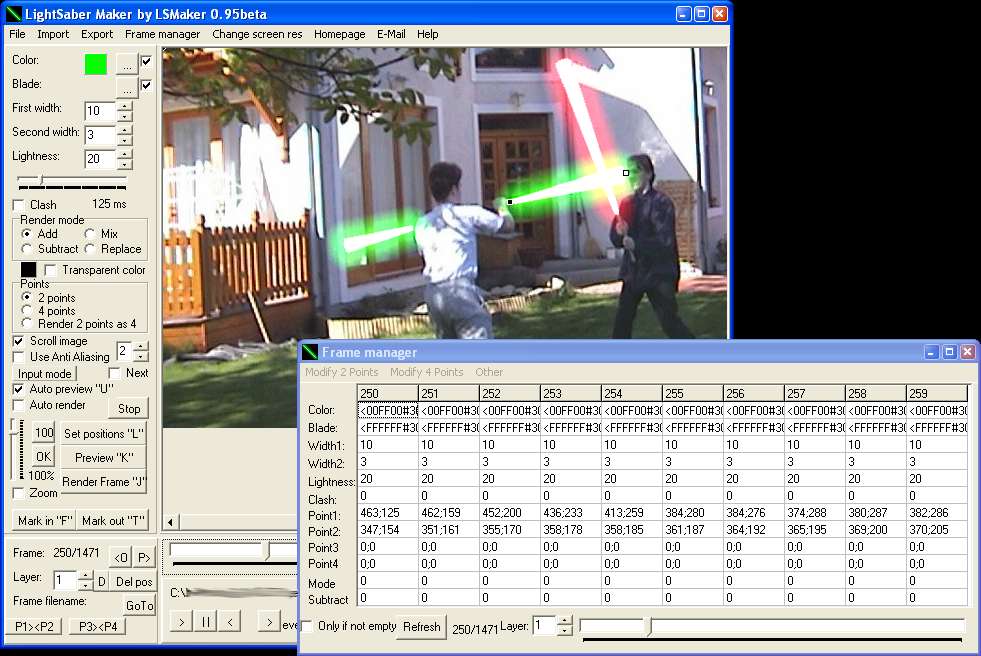Click the green Color swatch
This screenshot has height=656, width=981.
96,64
